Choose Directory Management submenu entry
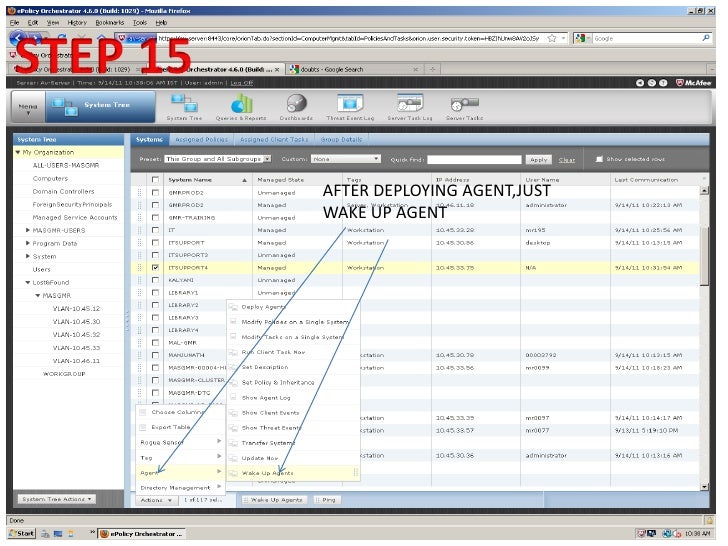The width and height of the screenshot is (728, 546). click(181, 488)
